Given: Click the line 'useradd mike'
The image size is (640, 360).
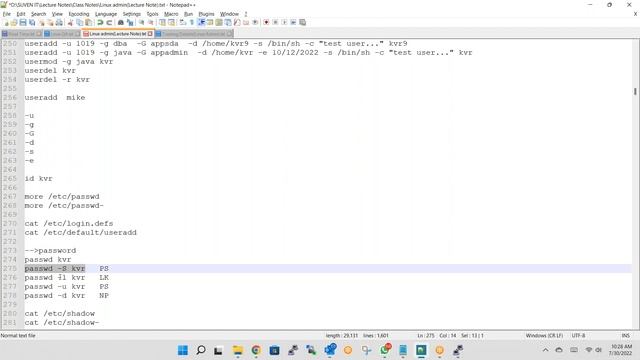Looking at the screenshot, I should point(55,98).
